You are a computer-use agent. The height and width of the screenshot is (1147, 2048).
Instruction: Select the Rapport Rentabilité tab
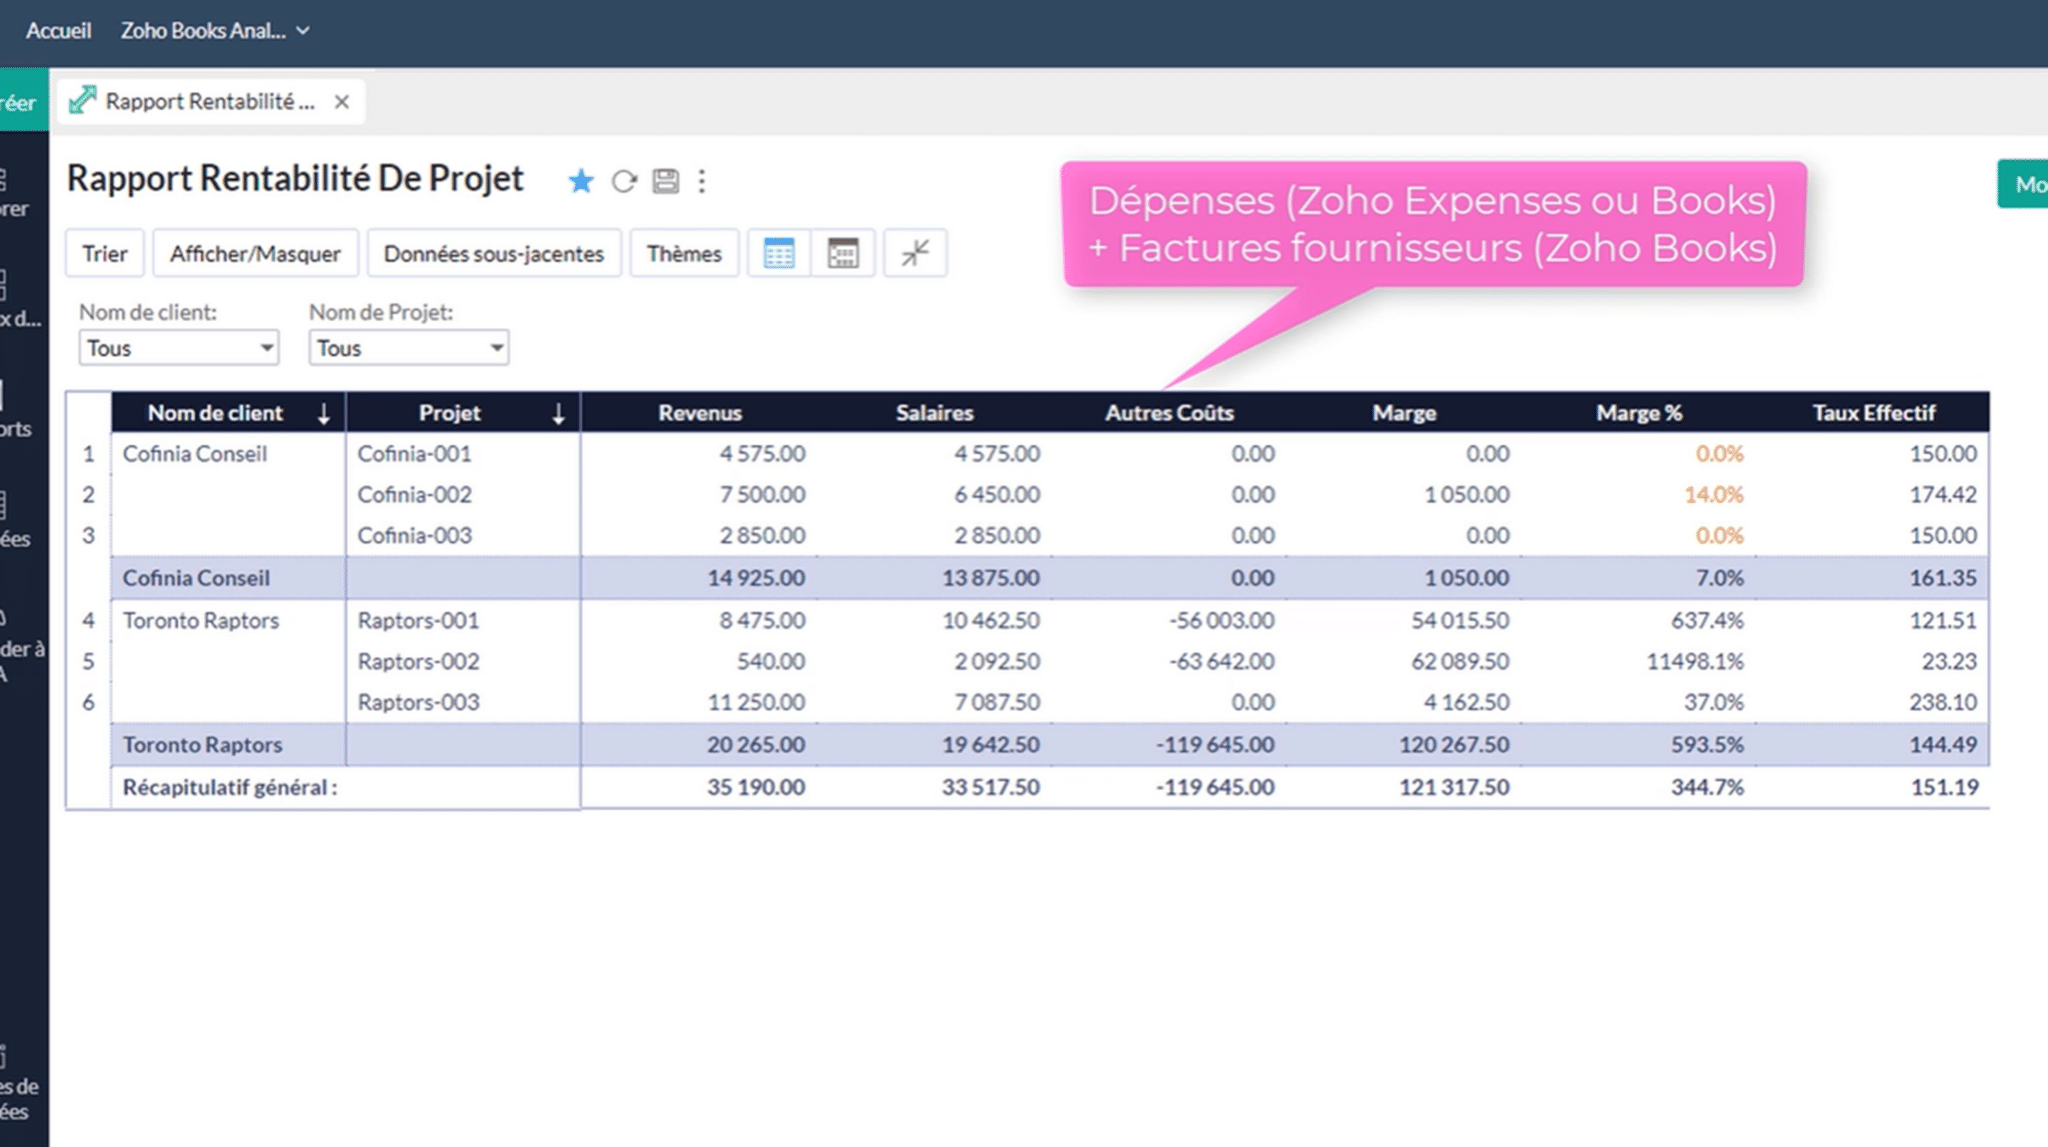pos(210,102)
